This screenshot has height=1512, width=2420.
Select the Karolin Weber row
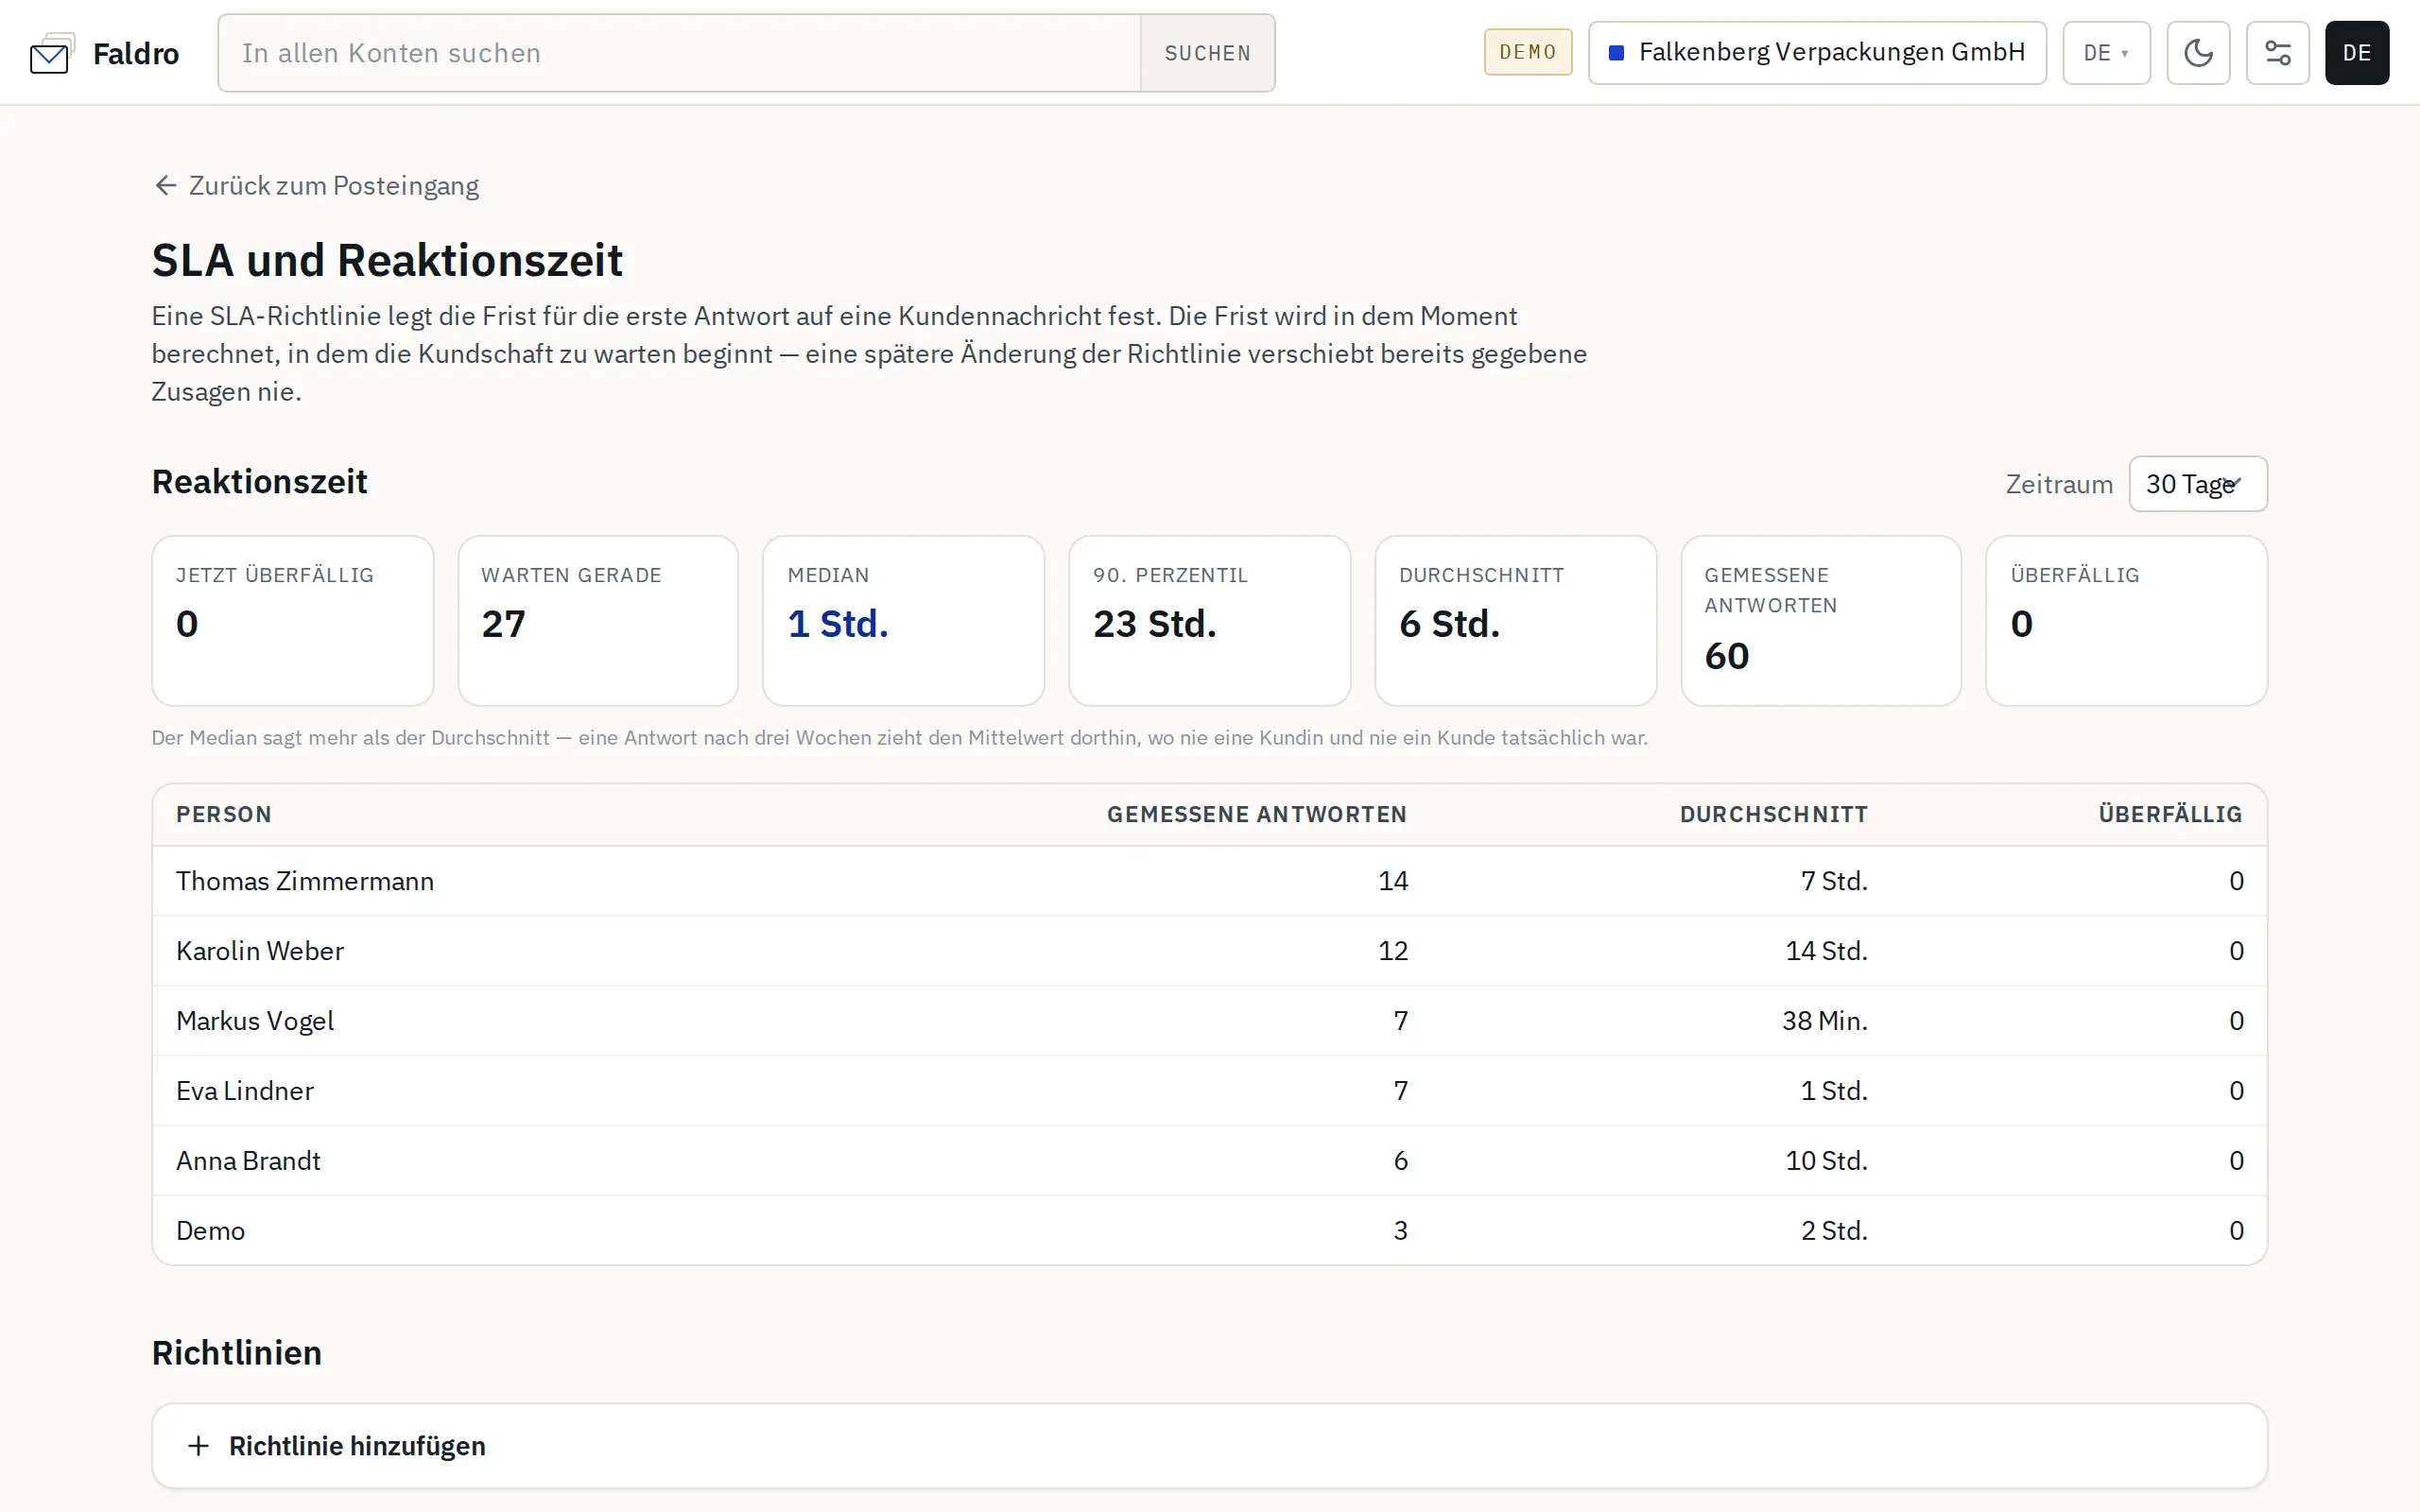tap(1209, 951)
